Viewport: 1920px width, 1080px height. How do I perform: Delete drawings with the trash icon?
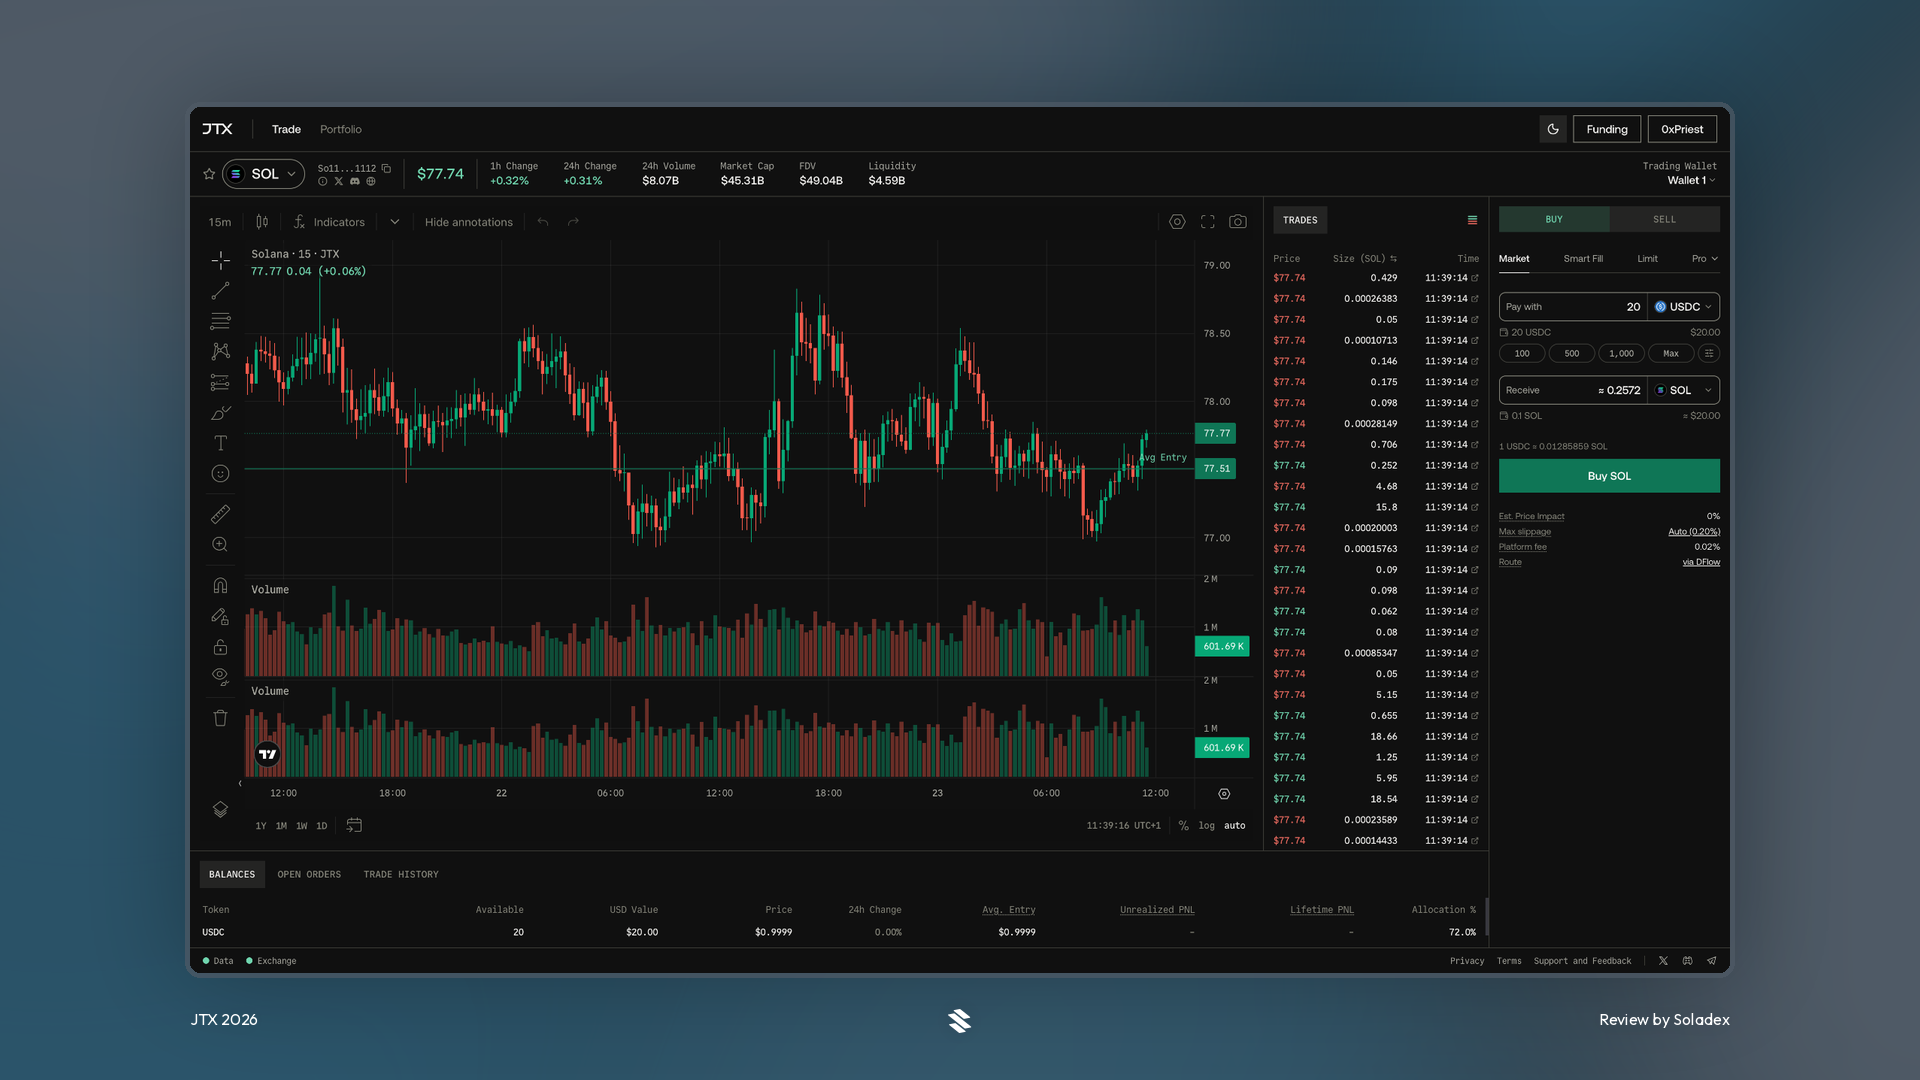[221, 718]
